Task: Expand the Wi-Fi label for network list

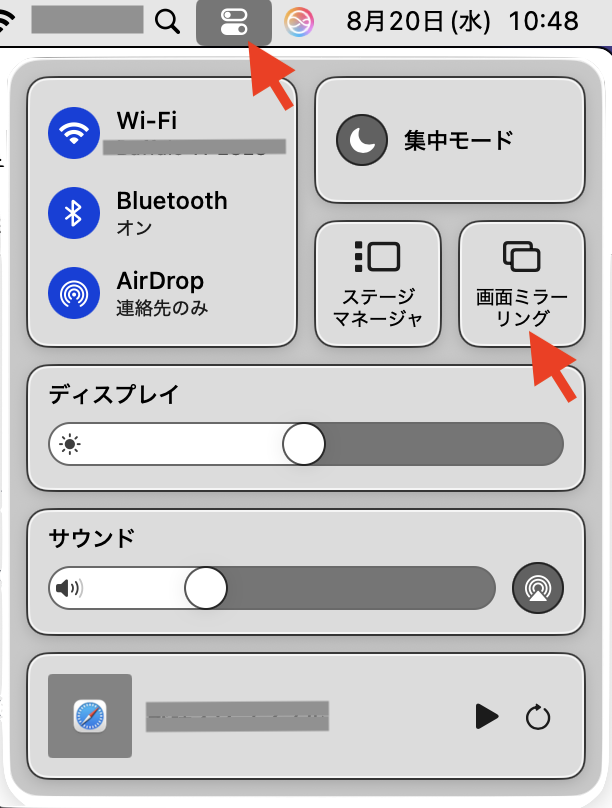Action: click(x=147, y=121)
